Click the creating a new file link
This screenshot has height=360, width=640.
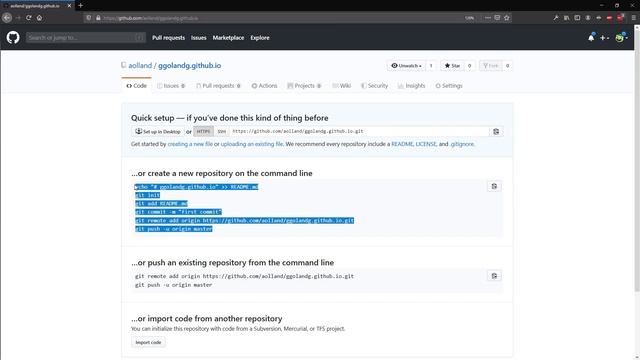[190, 144]
